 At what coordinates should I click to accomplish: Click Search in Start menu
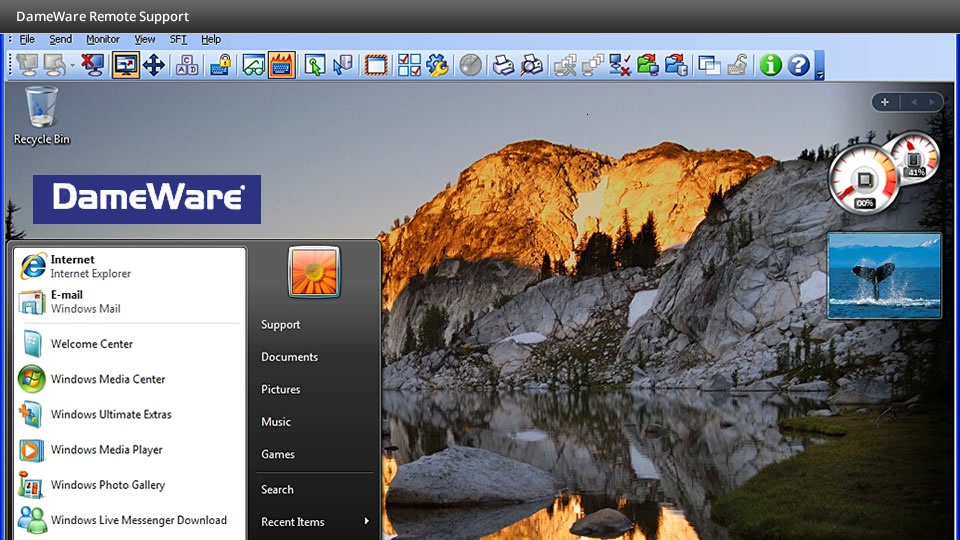[277, 489]
